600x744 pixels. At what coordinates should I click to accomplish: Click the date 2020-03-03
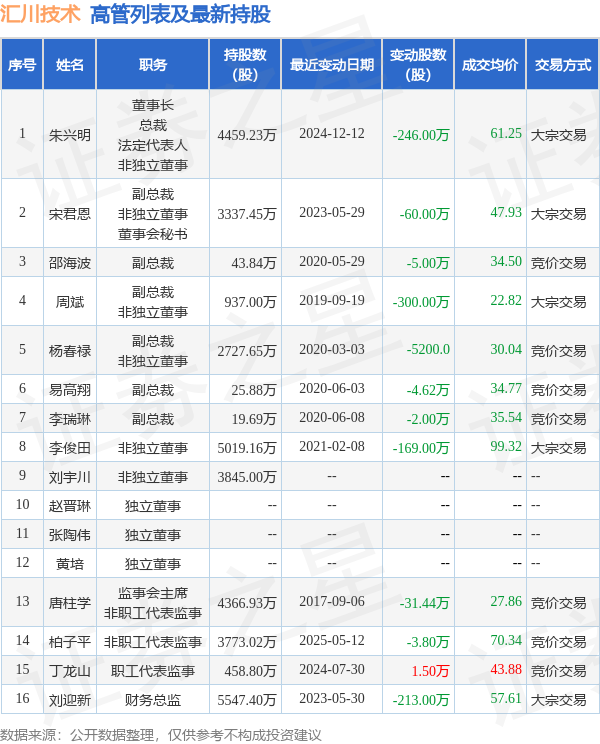point(332,349)
